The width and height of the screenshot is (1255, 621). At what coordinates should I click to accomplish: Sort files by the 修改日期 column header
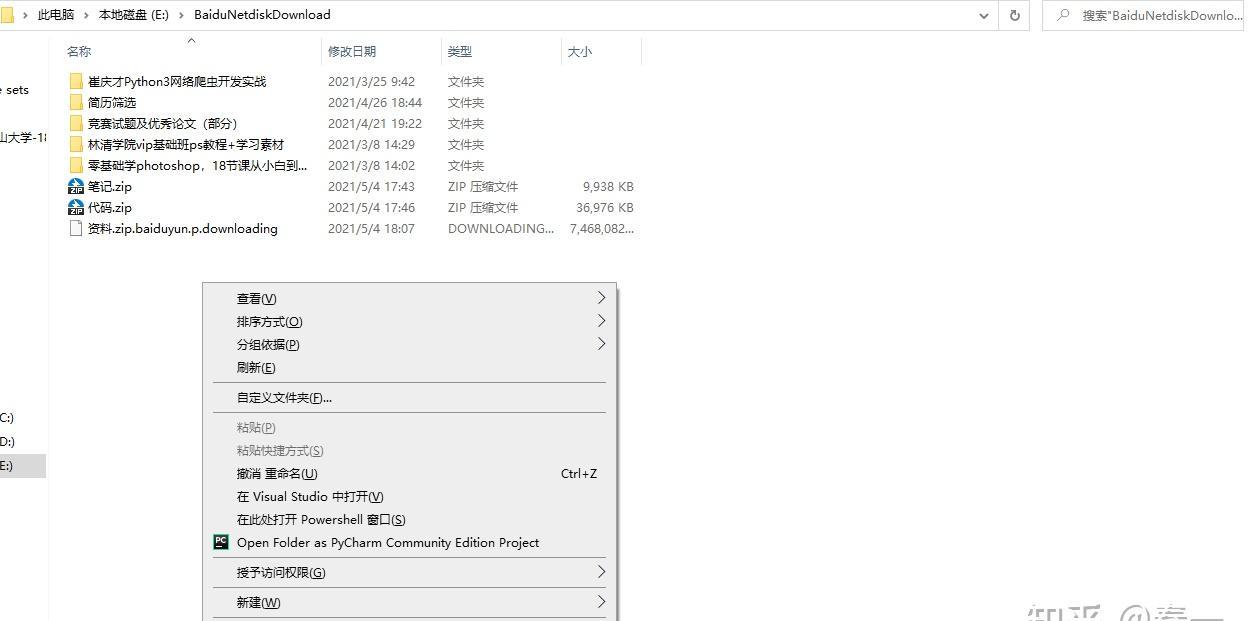click(352, 50)
